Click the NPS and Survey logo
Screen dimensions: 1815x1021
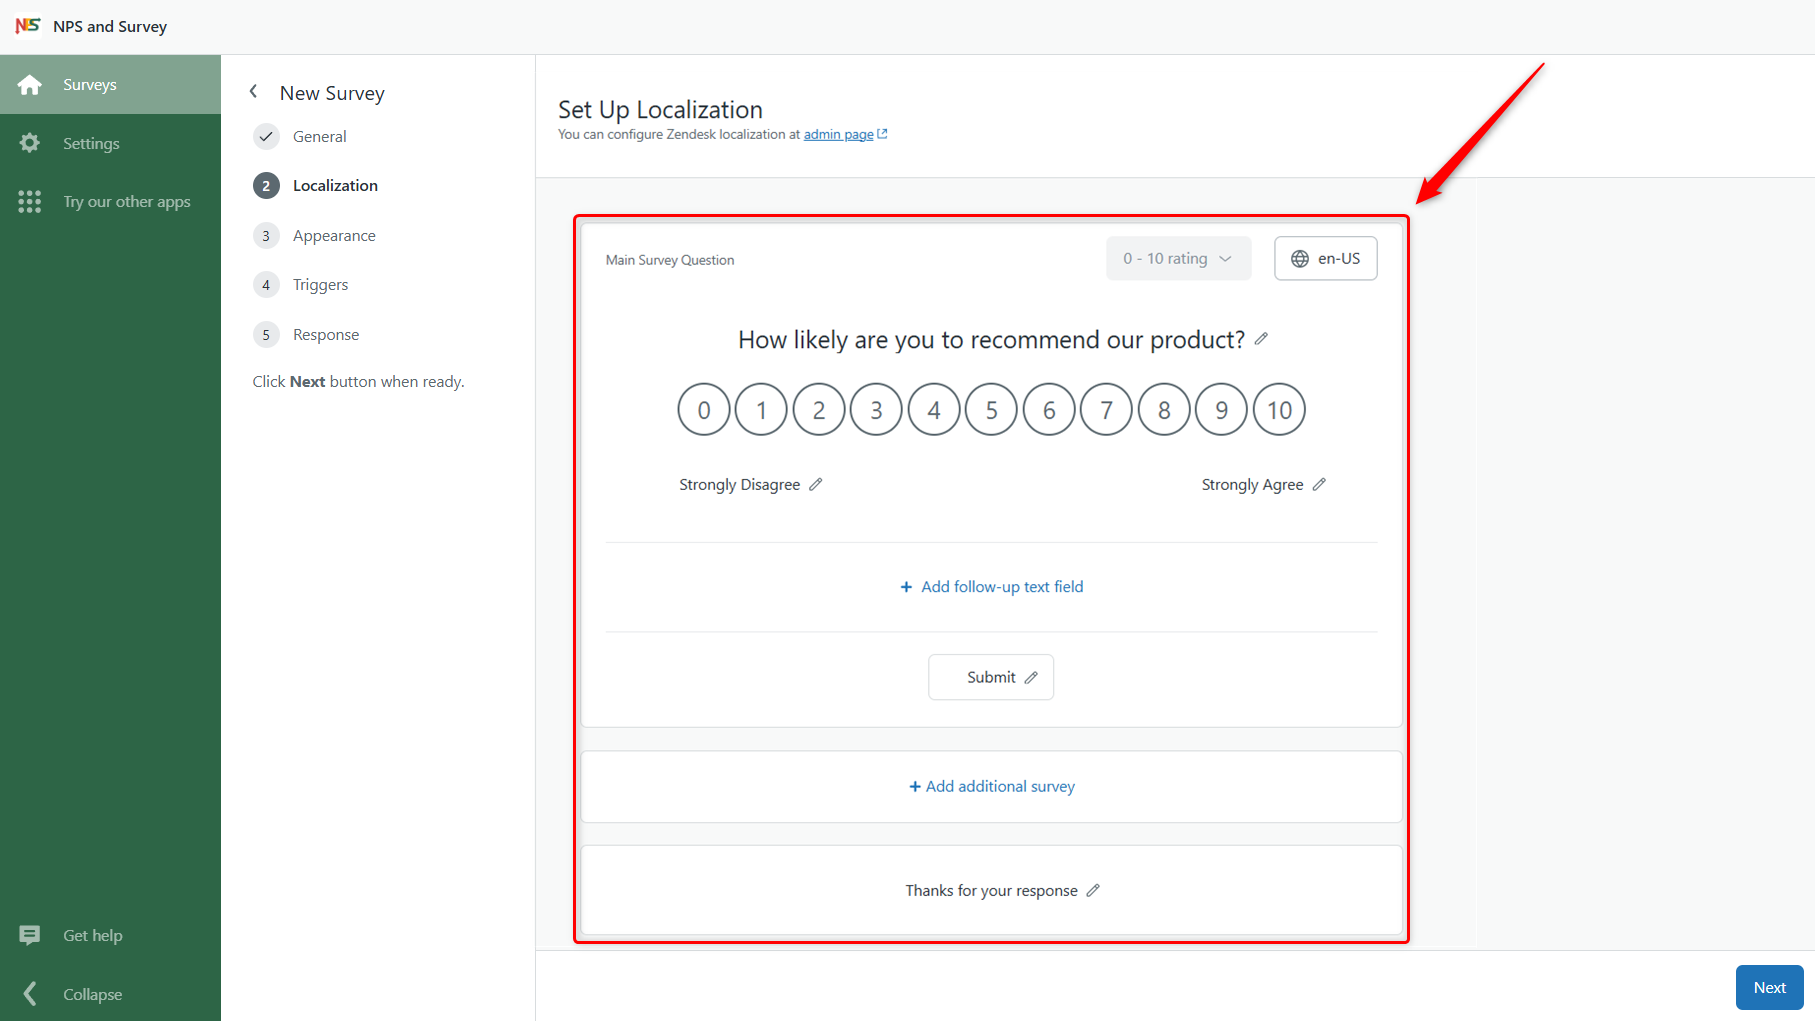pyautogui.click(x=28, y=25)
